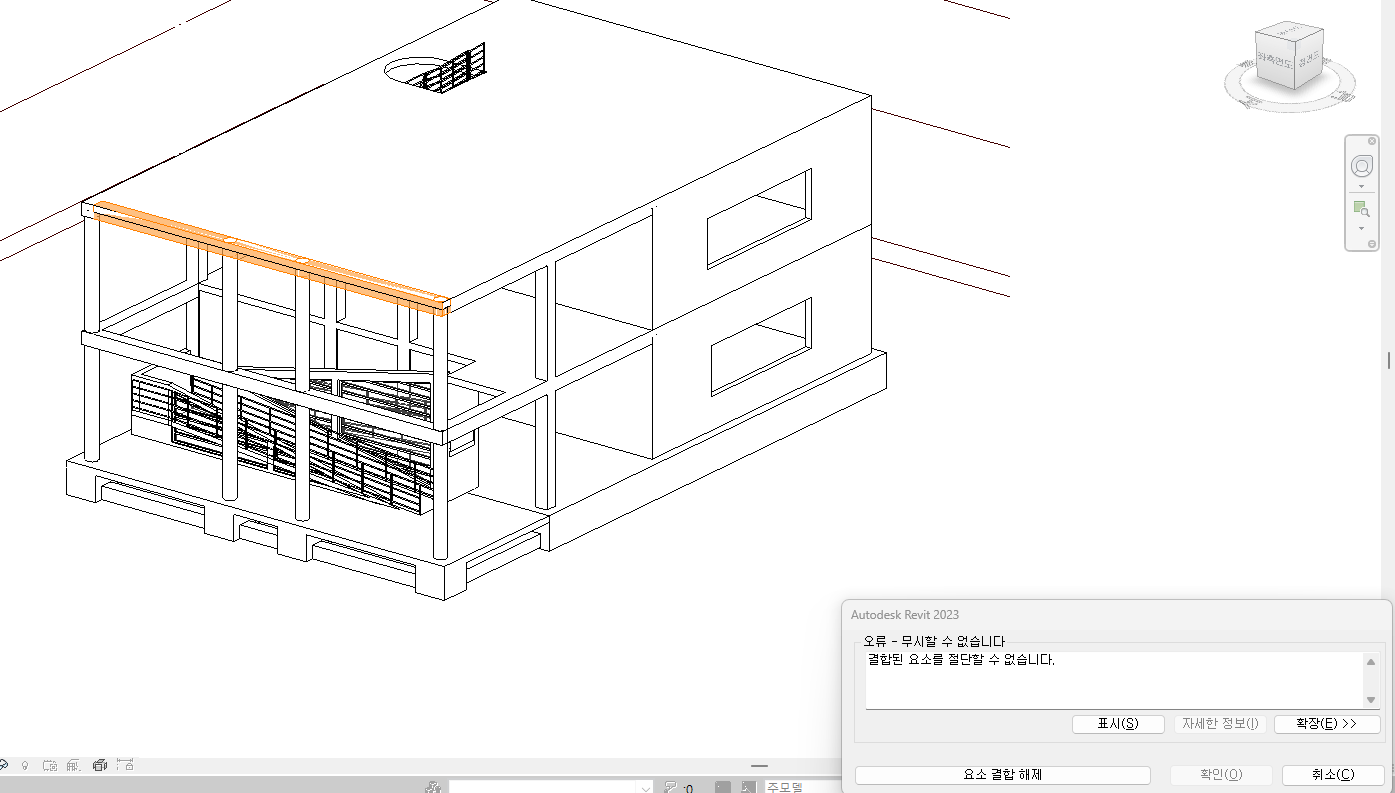Activate the Zoom Region tool
Viewport: 1395px width, 793px height.
[x=1361, y=209]
